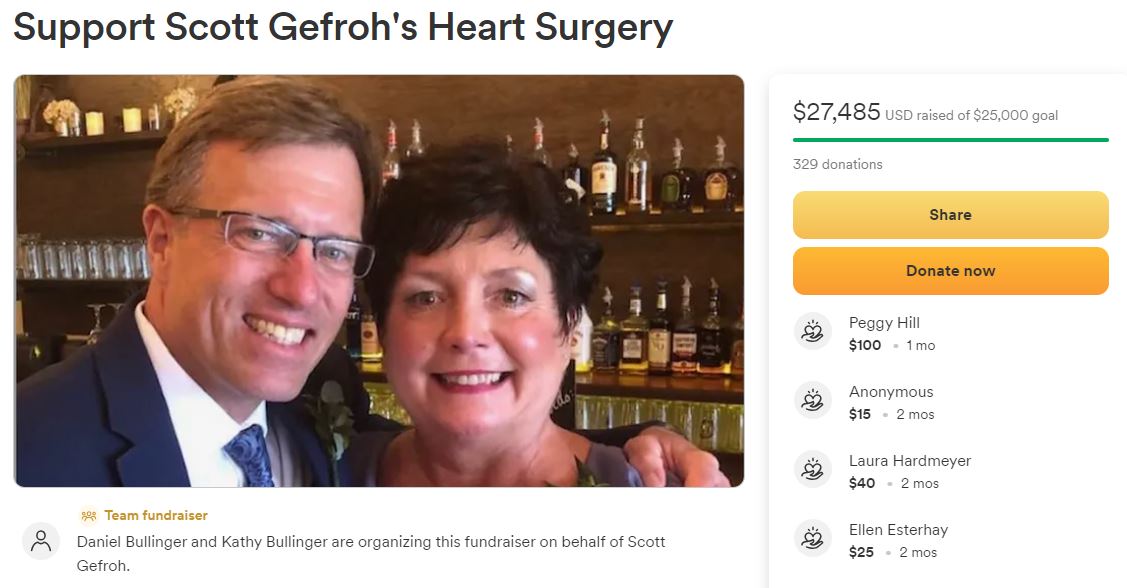Screen dimensions: 1127x588
Task: Click the donation heart icon beside Anonymous
Action: tap(812, 400)
